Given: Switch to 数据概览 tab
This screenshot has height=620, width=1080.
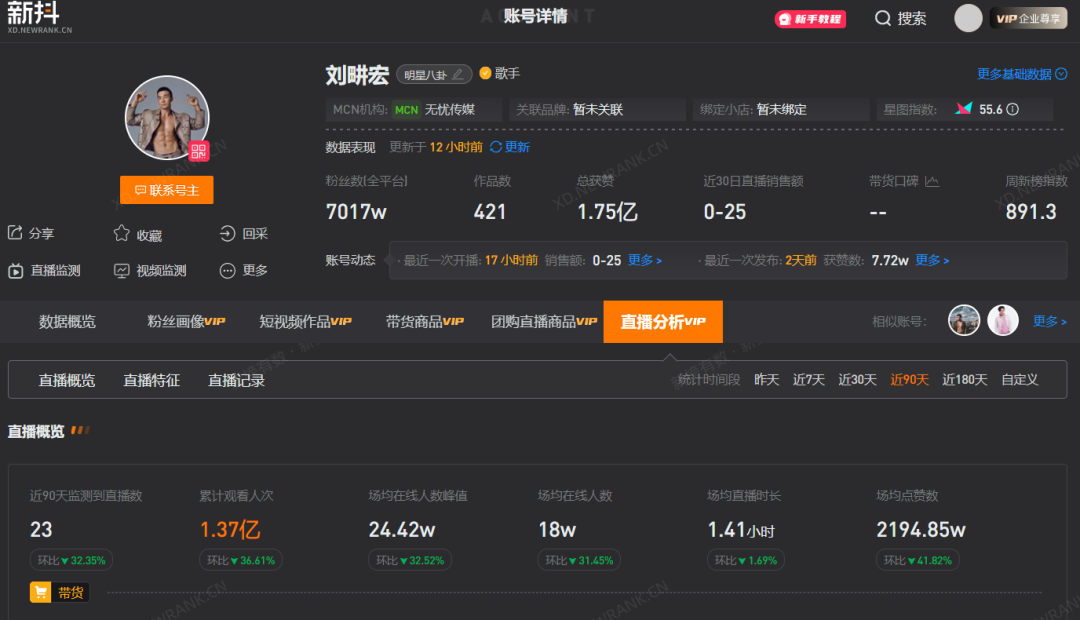Looking at the screenshot, I should pyautogui.click(x=67, y=322).
